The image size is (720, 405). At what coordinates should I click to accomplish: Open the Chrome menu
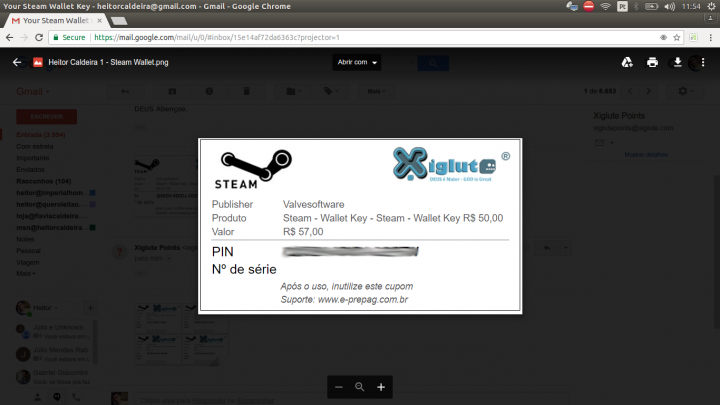(x=710, y=38)
